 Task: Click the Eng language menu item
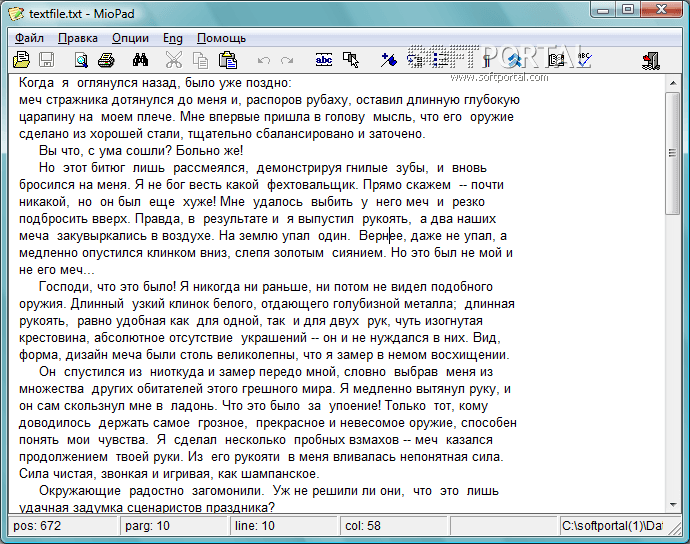172,38
